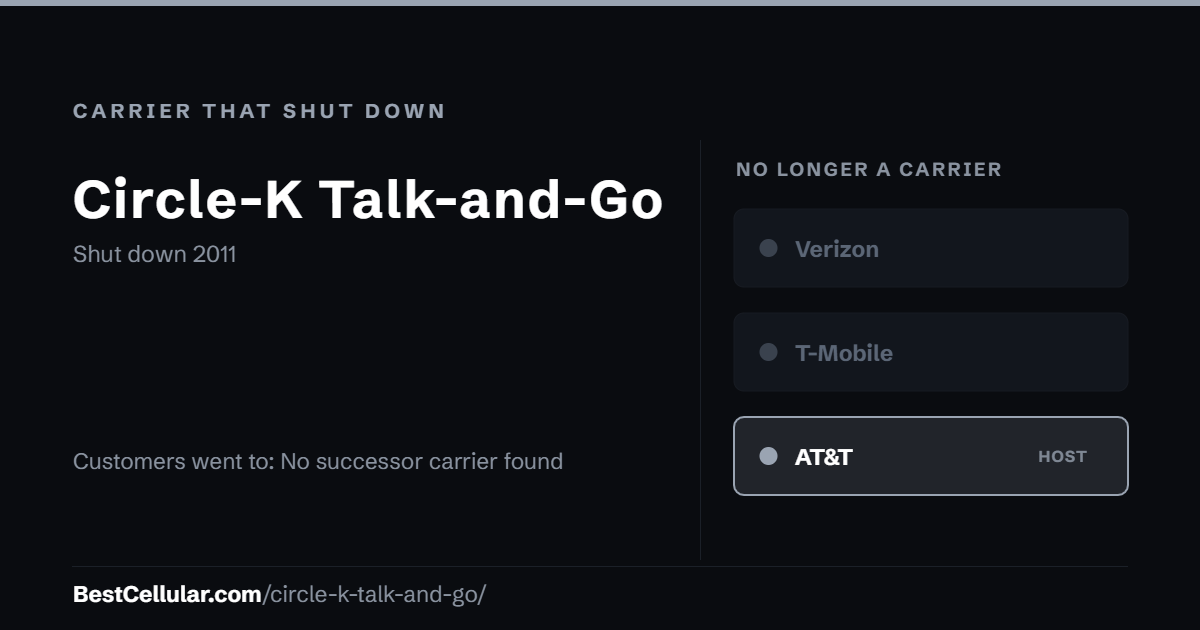Image resolution: width=1200 pixels, height=630 pixels.
Task: Click the Circle-K Talk-and-Go heading
Action: [x=368, y=199]
